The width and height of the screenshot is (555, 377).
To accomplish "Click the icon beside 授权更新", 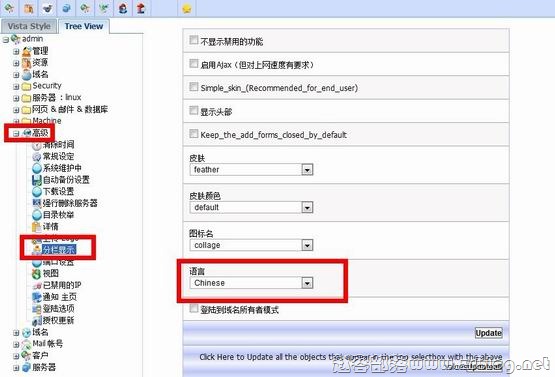I will (x=37, y=321).
